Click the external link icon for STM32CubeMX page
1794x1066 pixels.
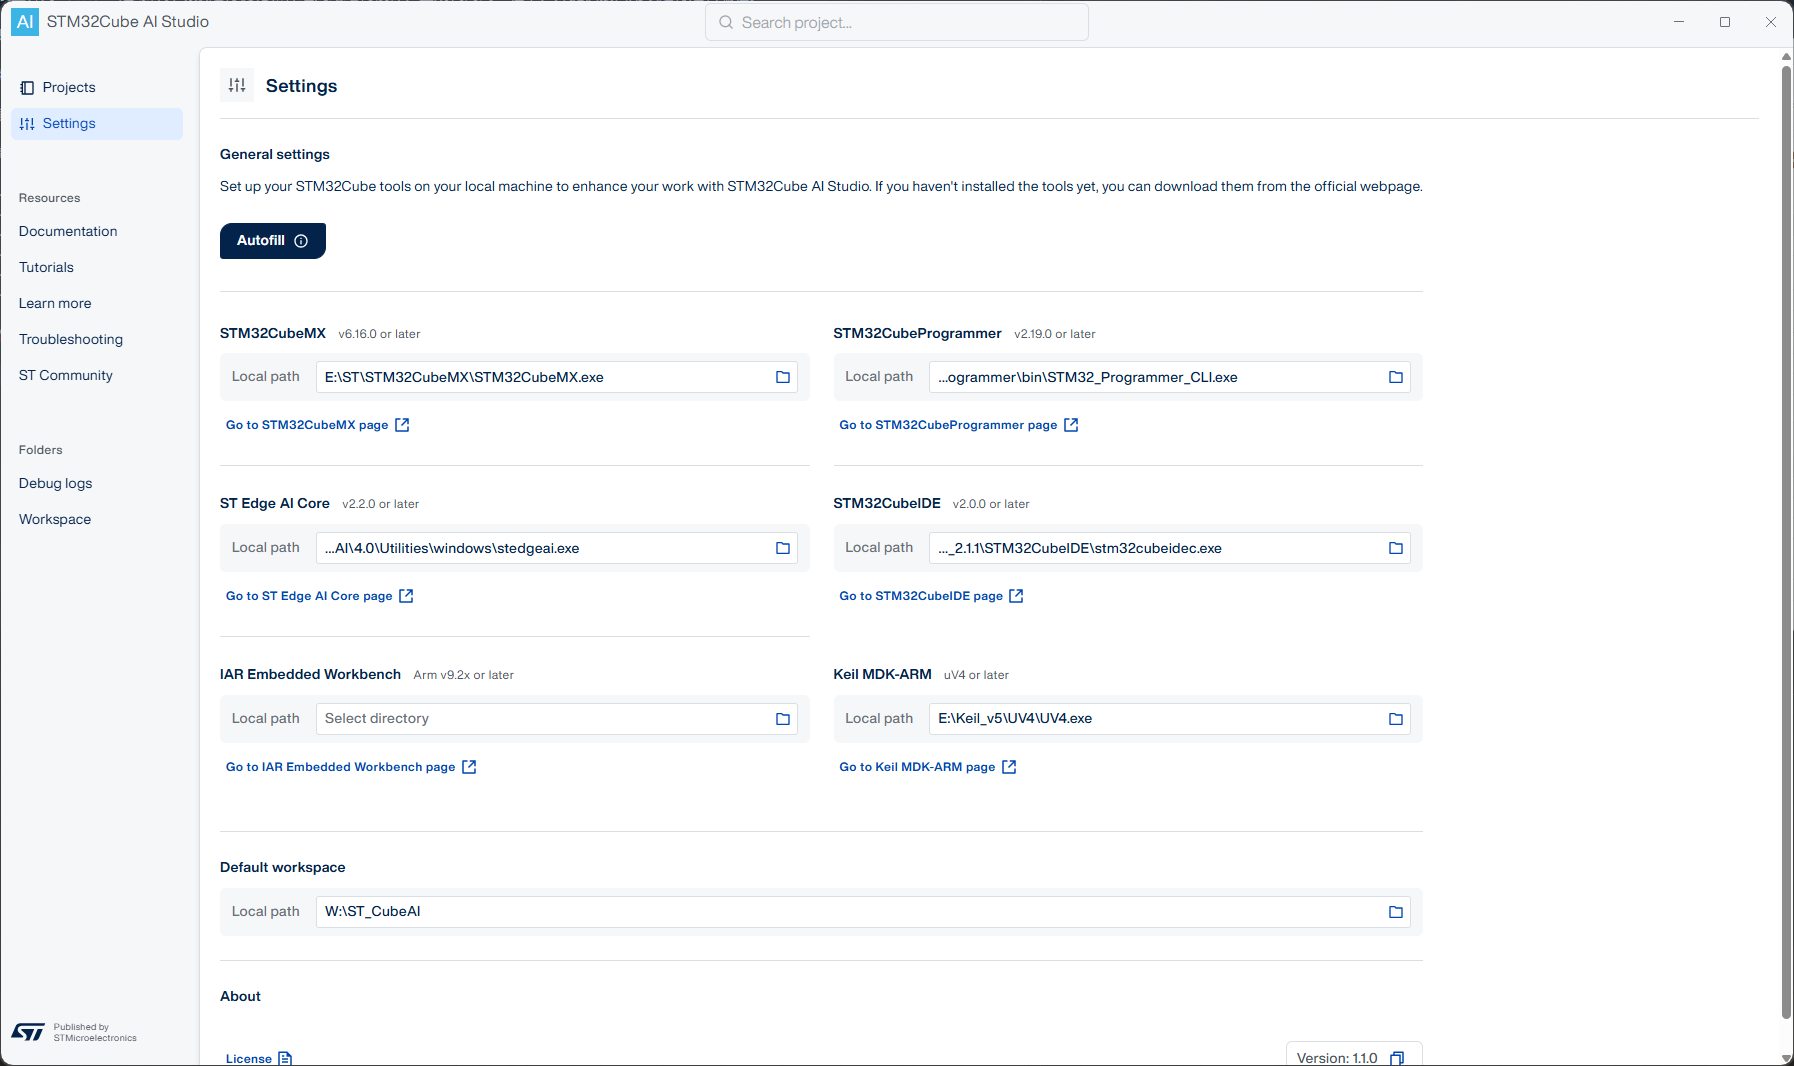coord(402,425)
